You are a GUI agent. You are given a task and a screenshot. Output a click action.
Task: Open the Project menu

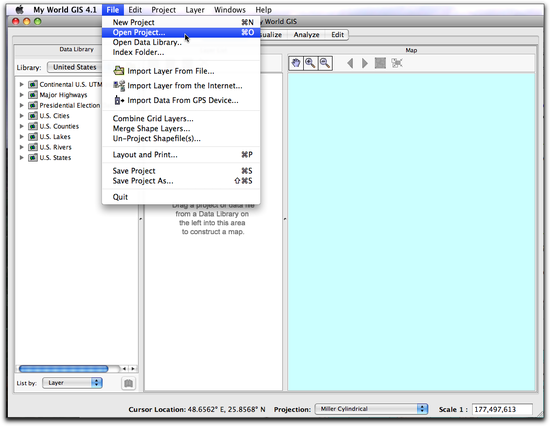tap(163, 10)
